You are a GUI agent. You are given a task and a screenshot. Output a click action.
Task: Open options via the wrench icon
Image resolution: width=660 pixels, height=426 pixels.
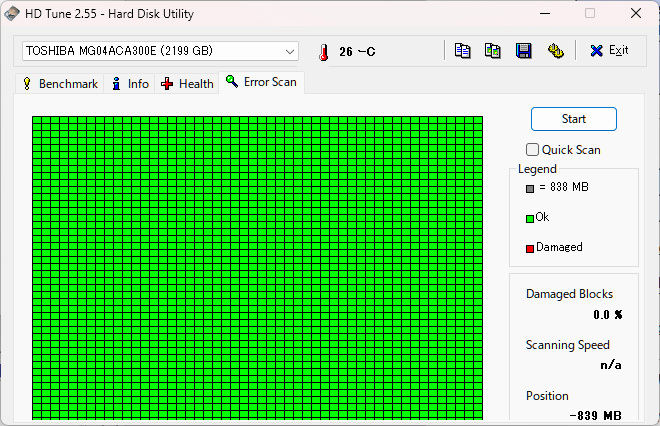click(x=556, y=51)
